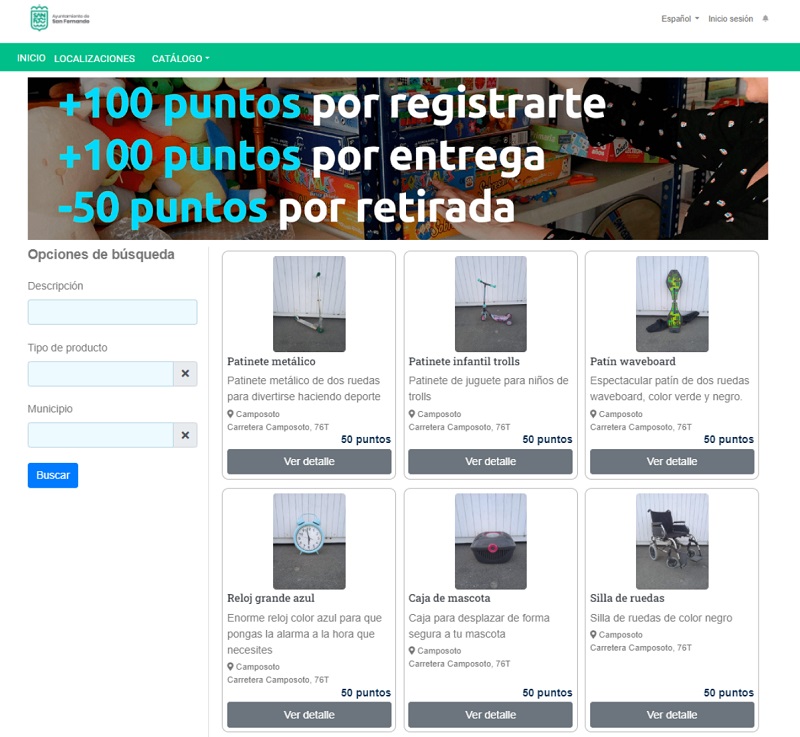Viewport: 800px width, 737px height.
Task: Click the notification bell icon
Action: pos(766,19)
